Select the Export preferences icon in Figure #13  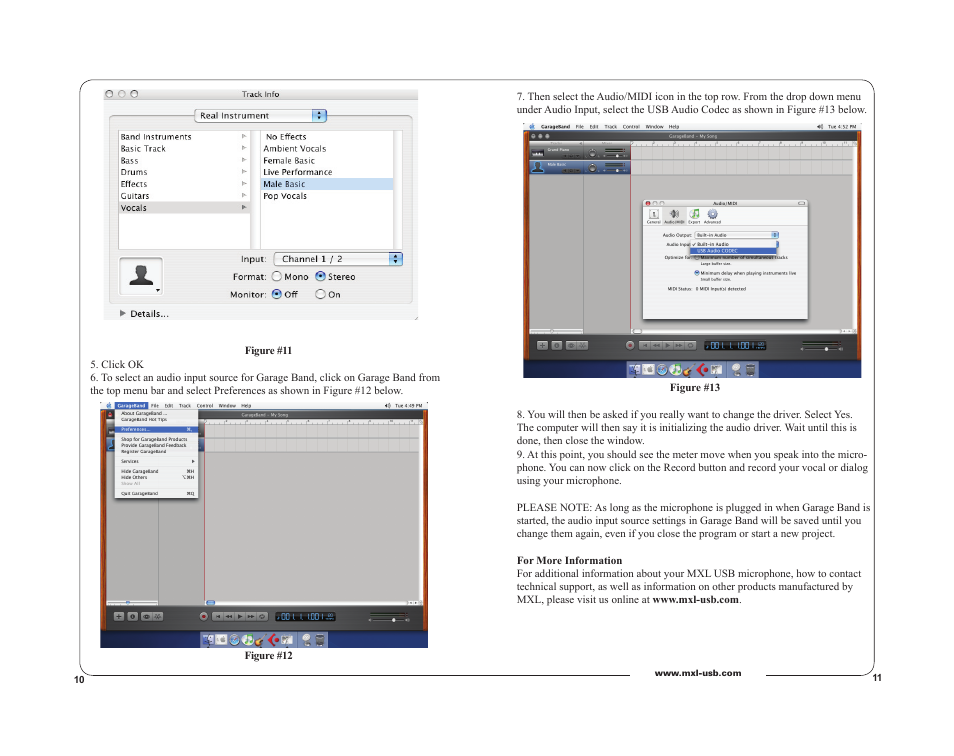694,216
